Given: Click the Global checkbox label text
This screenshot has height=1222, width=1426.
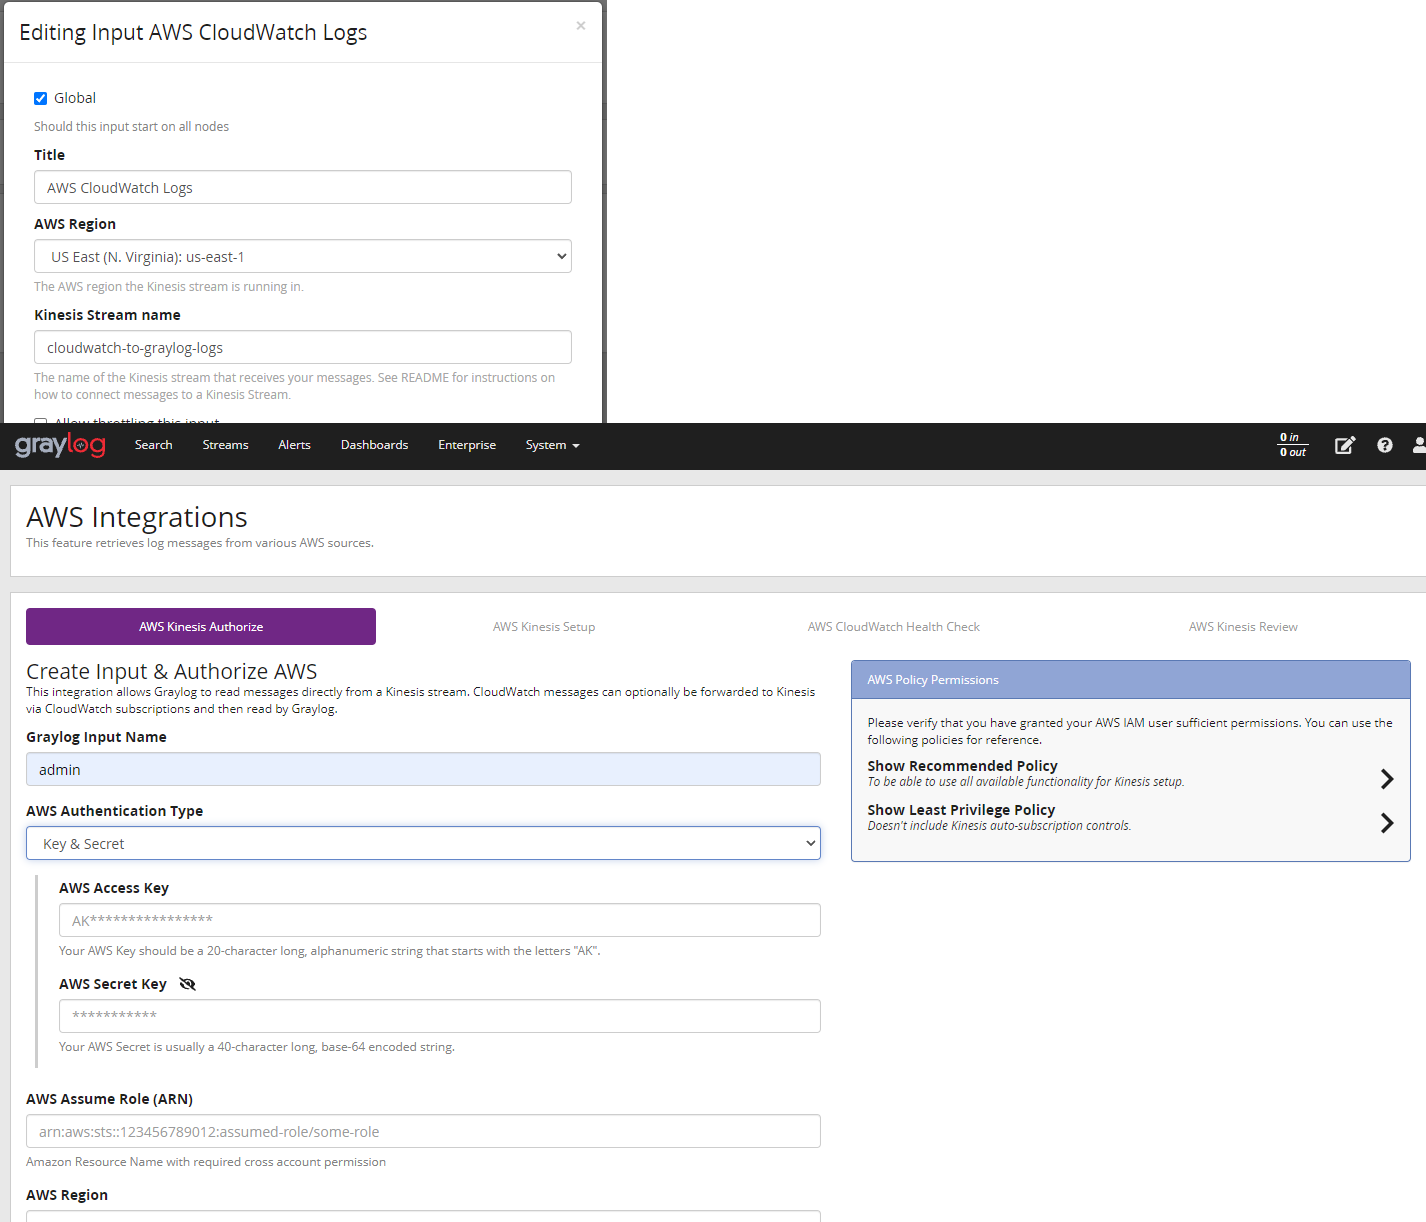Looking at the screenshot, I should coord(75,98).
